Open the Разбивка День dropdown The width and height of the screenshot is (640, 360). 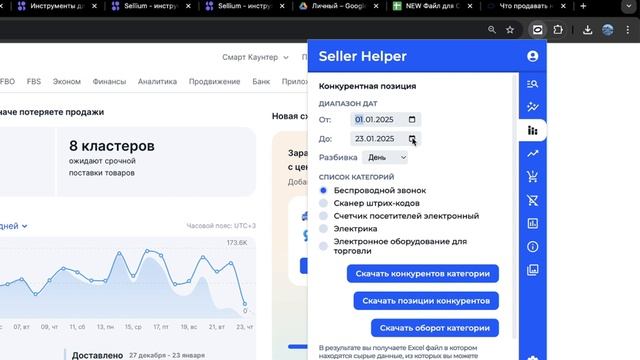(x=385, y=157)
